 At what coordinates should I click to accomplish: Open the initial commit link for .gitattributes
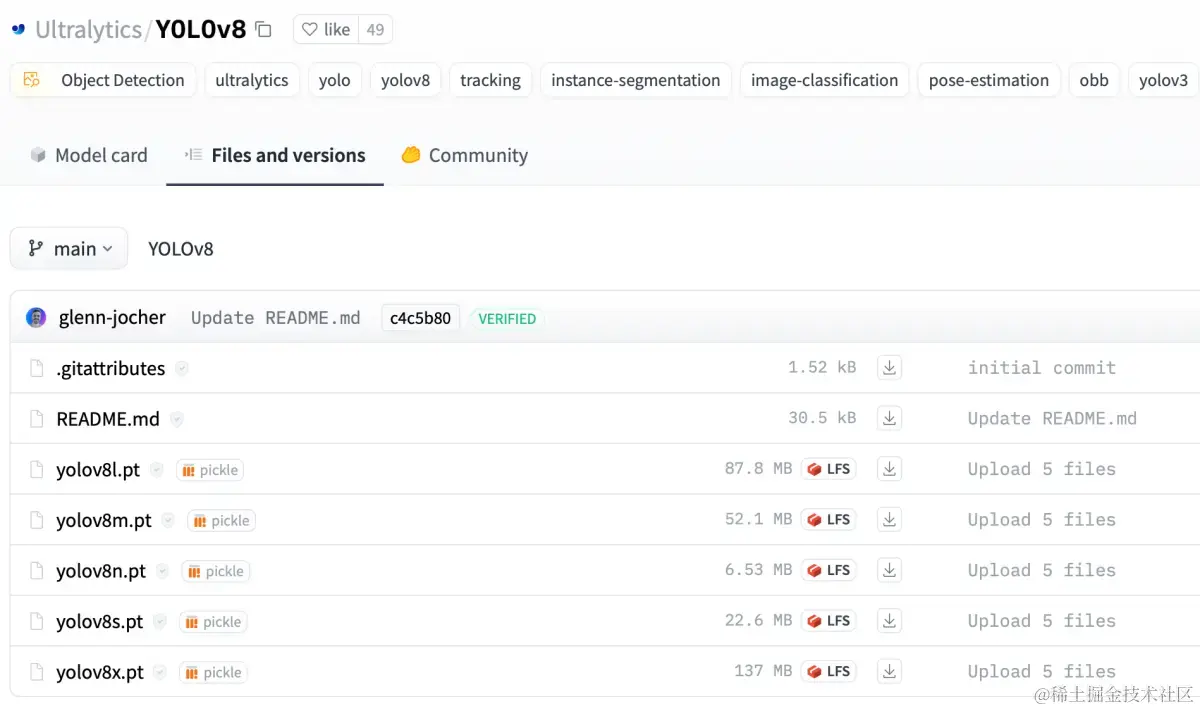point(1042,368)
